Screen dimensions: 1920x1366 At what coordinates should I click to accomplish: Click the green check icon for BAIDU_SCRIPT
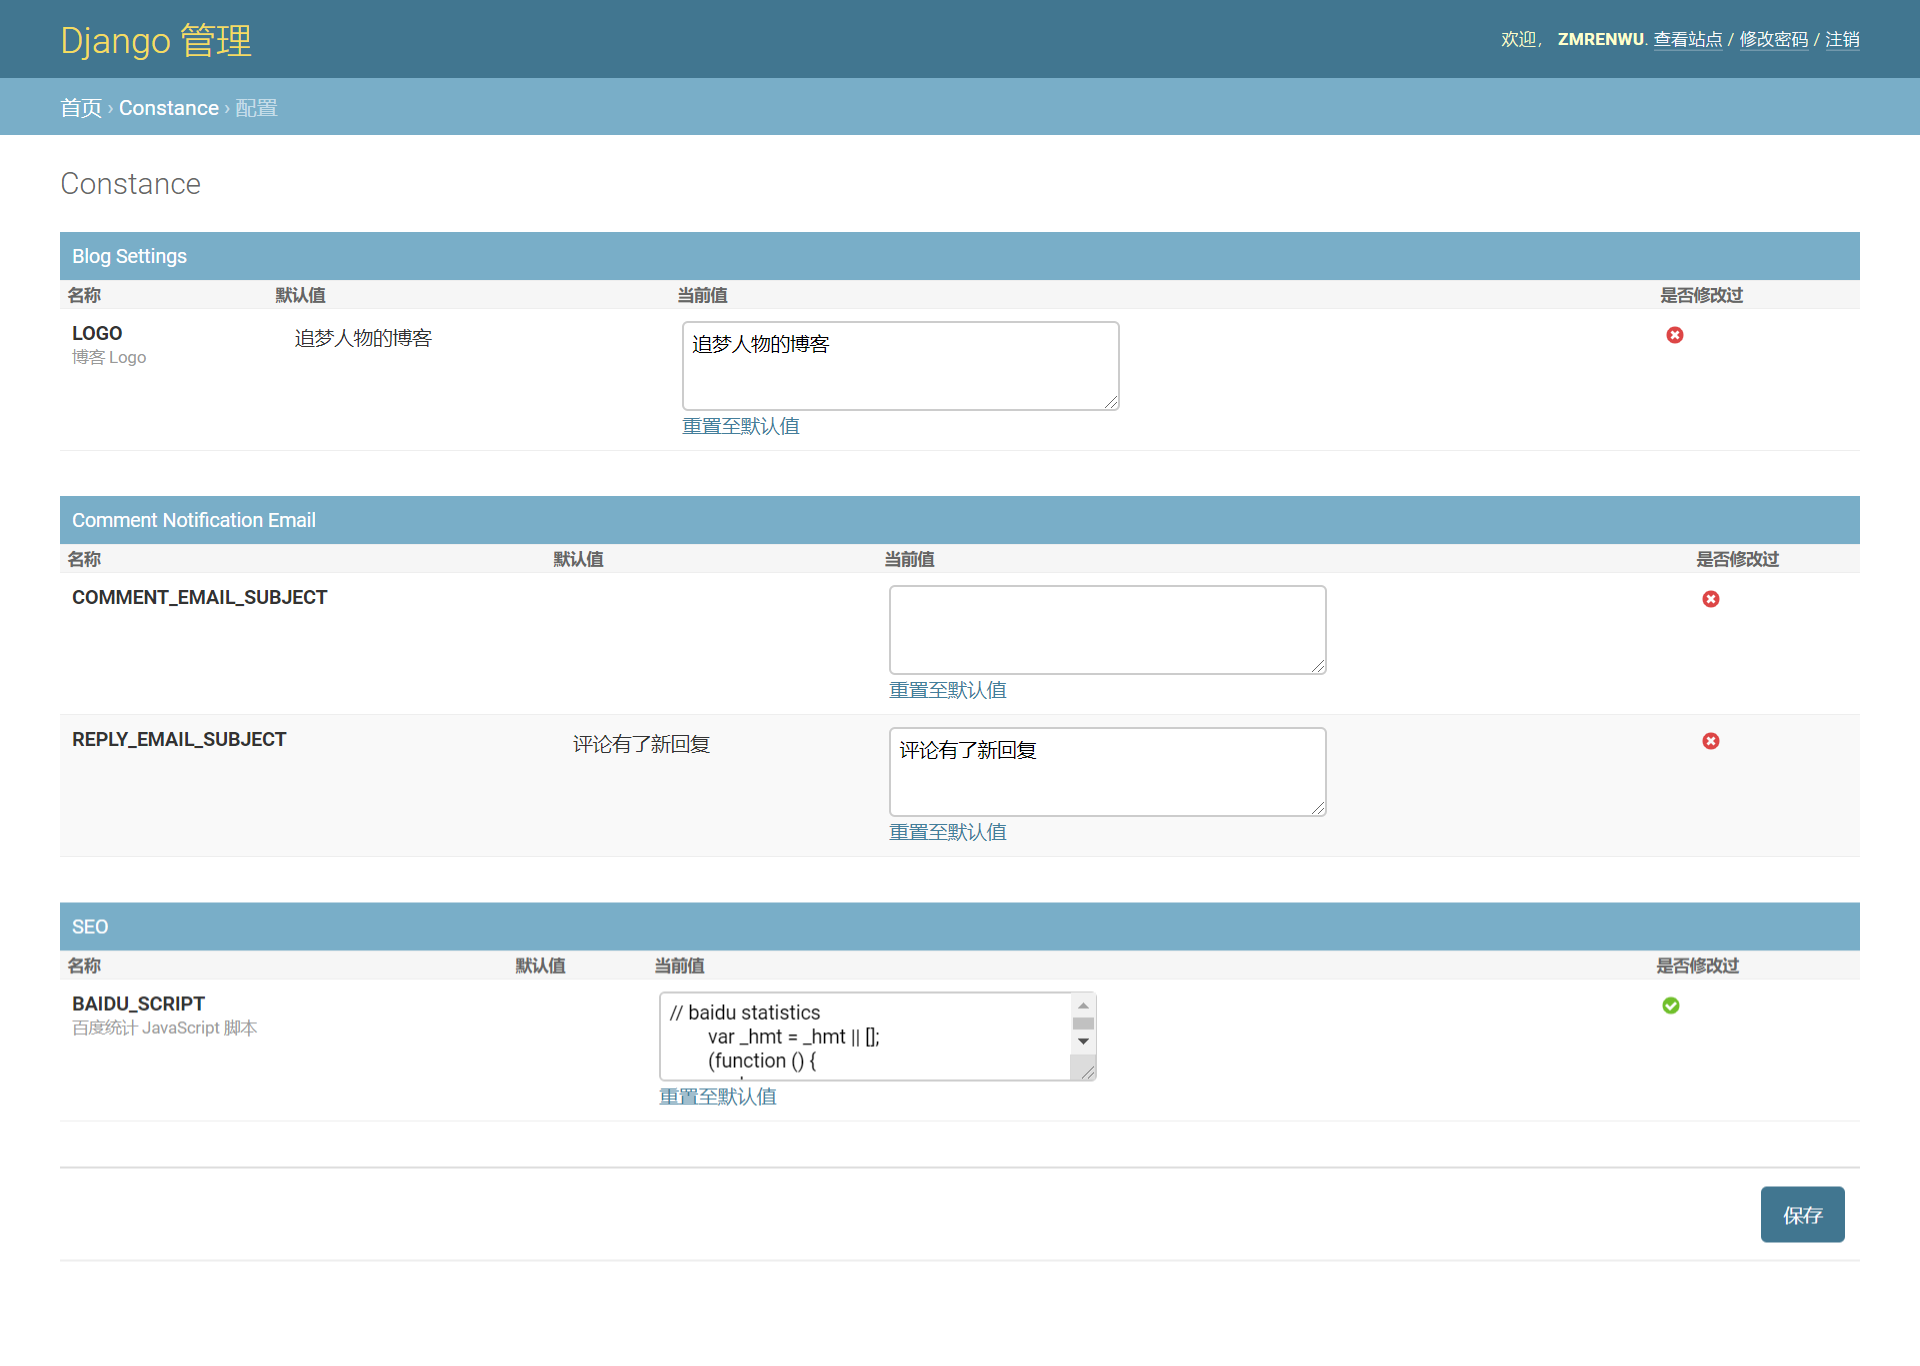click(x=1671, y=1005)
